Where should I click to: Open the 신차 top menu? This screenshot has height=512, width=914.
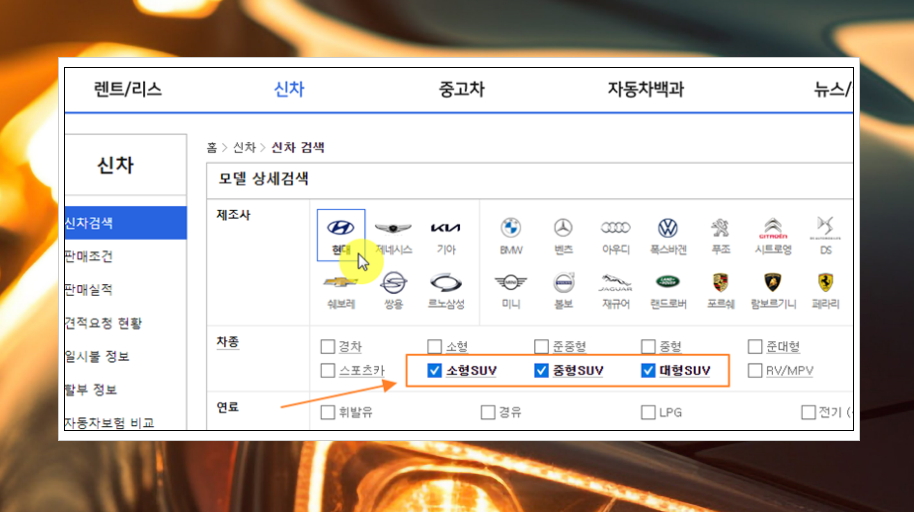(289, 89)
